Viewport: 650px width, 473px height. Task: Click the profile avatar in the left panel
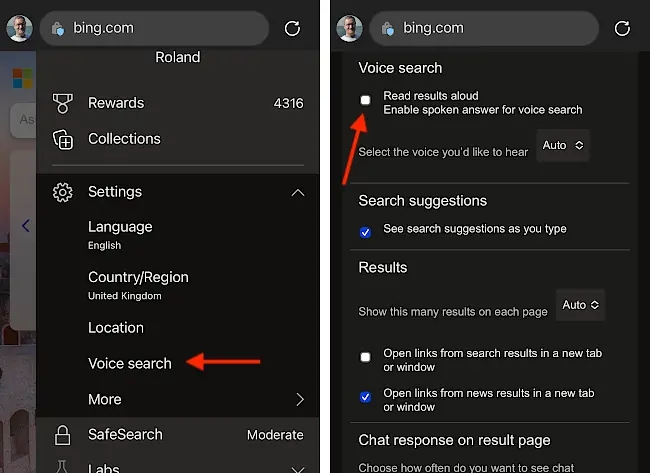click(19, 29)
